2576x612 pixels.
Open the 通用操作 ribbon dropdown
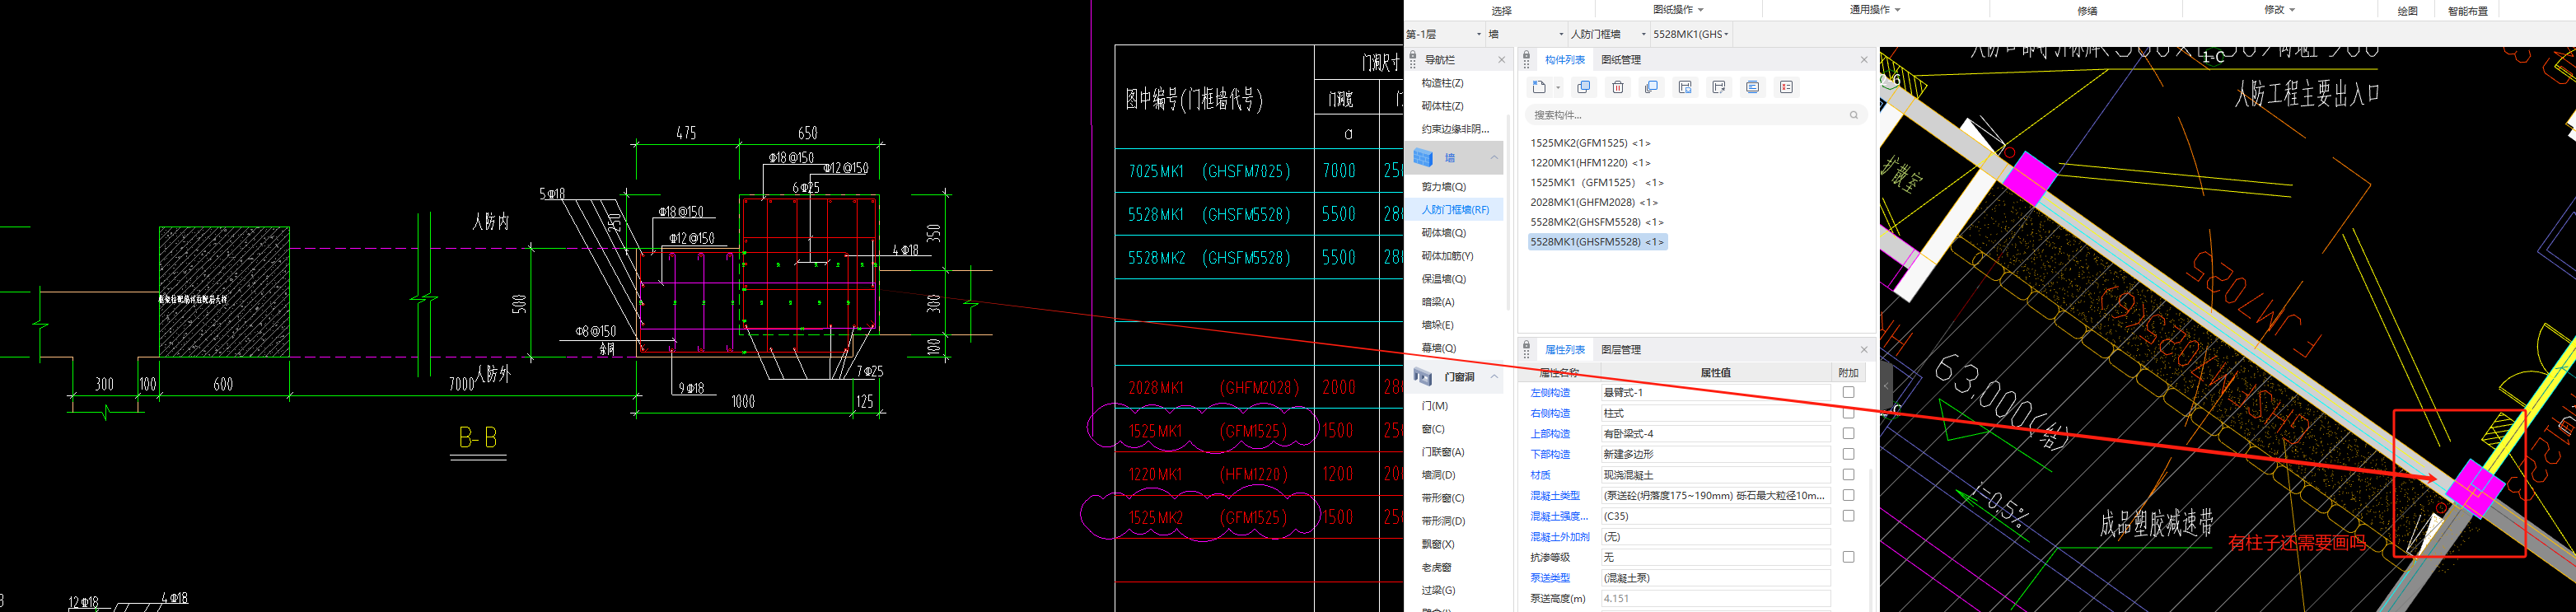point(1875,10)
